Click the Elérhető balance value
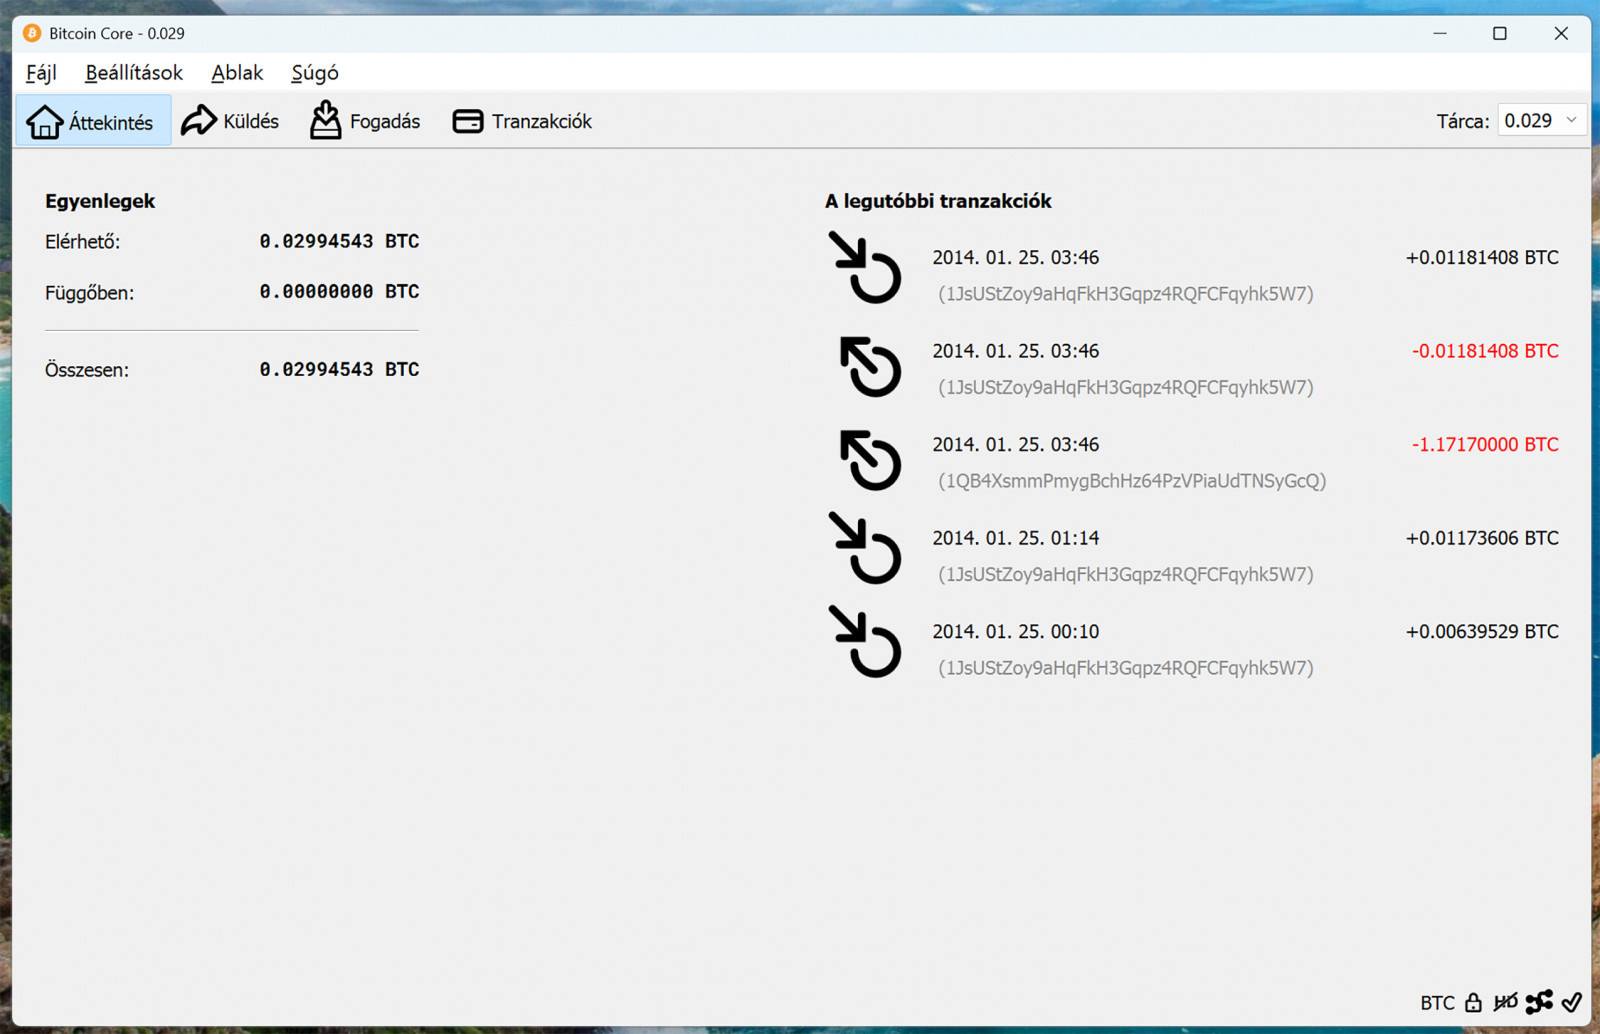The image size is (1600, 1034). [x=339, y=241]
